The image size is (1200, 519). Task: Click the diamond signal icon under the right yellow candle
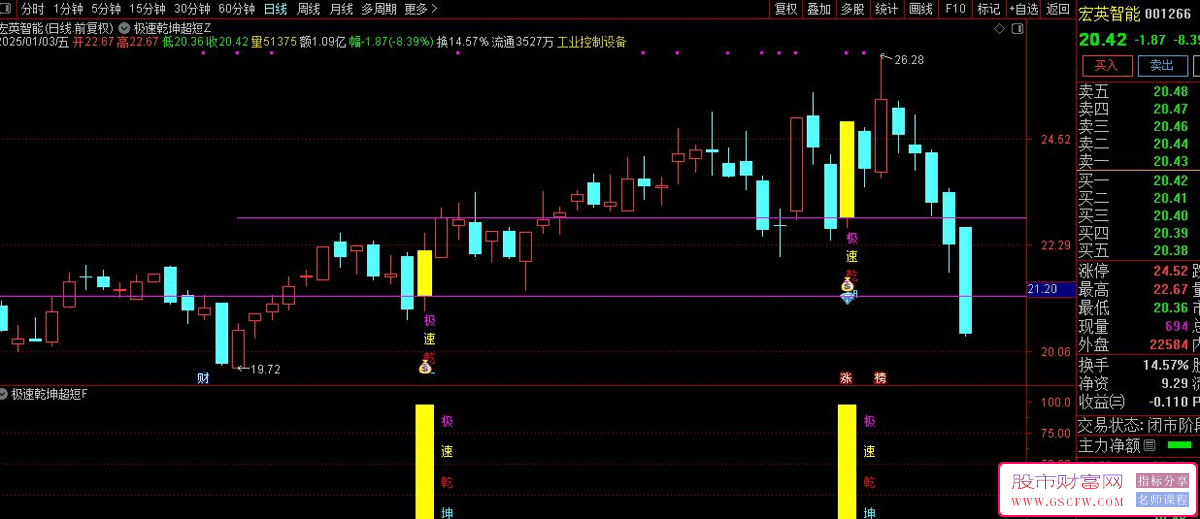click(848, 299)
